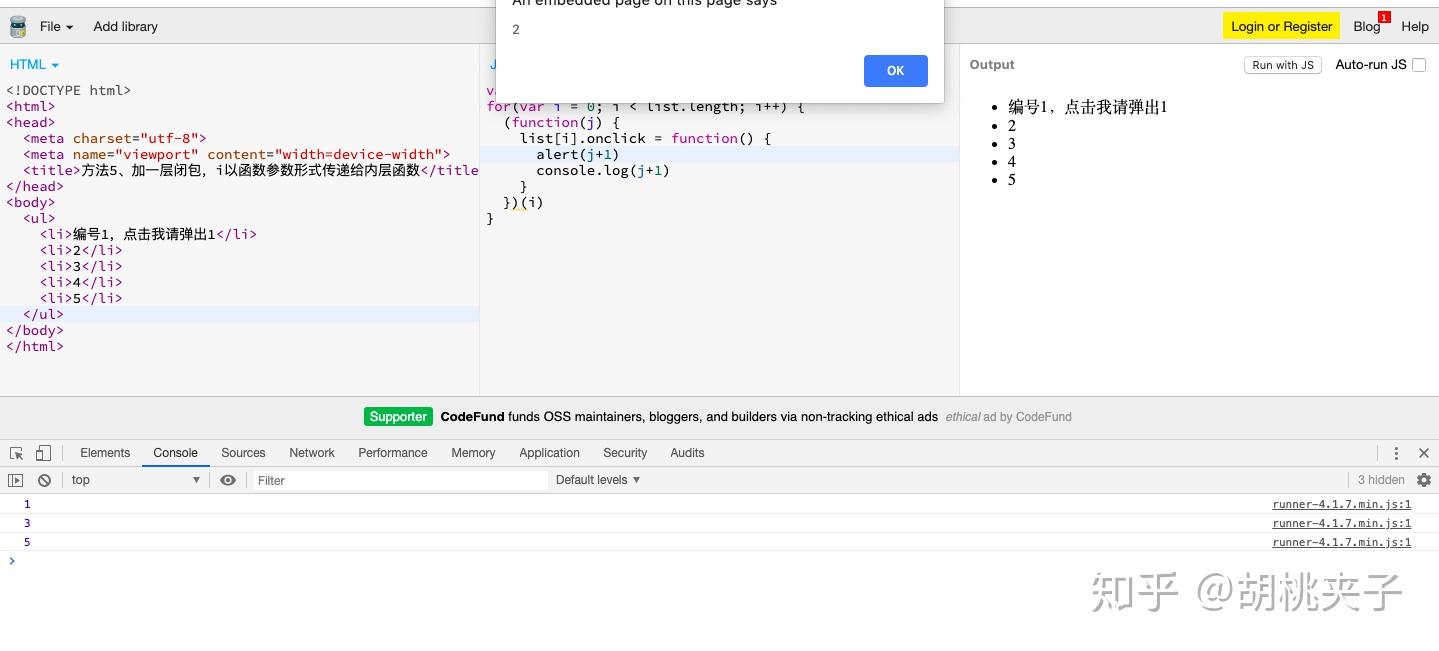This screenshot has height=651, width=1439.
Task: Switch to the Network tab
Action: [312, 453]
